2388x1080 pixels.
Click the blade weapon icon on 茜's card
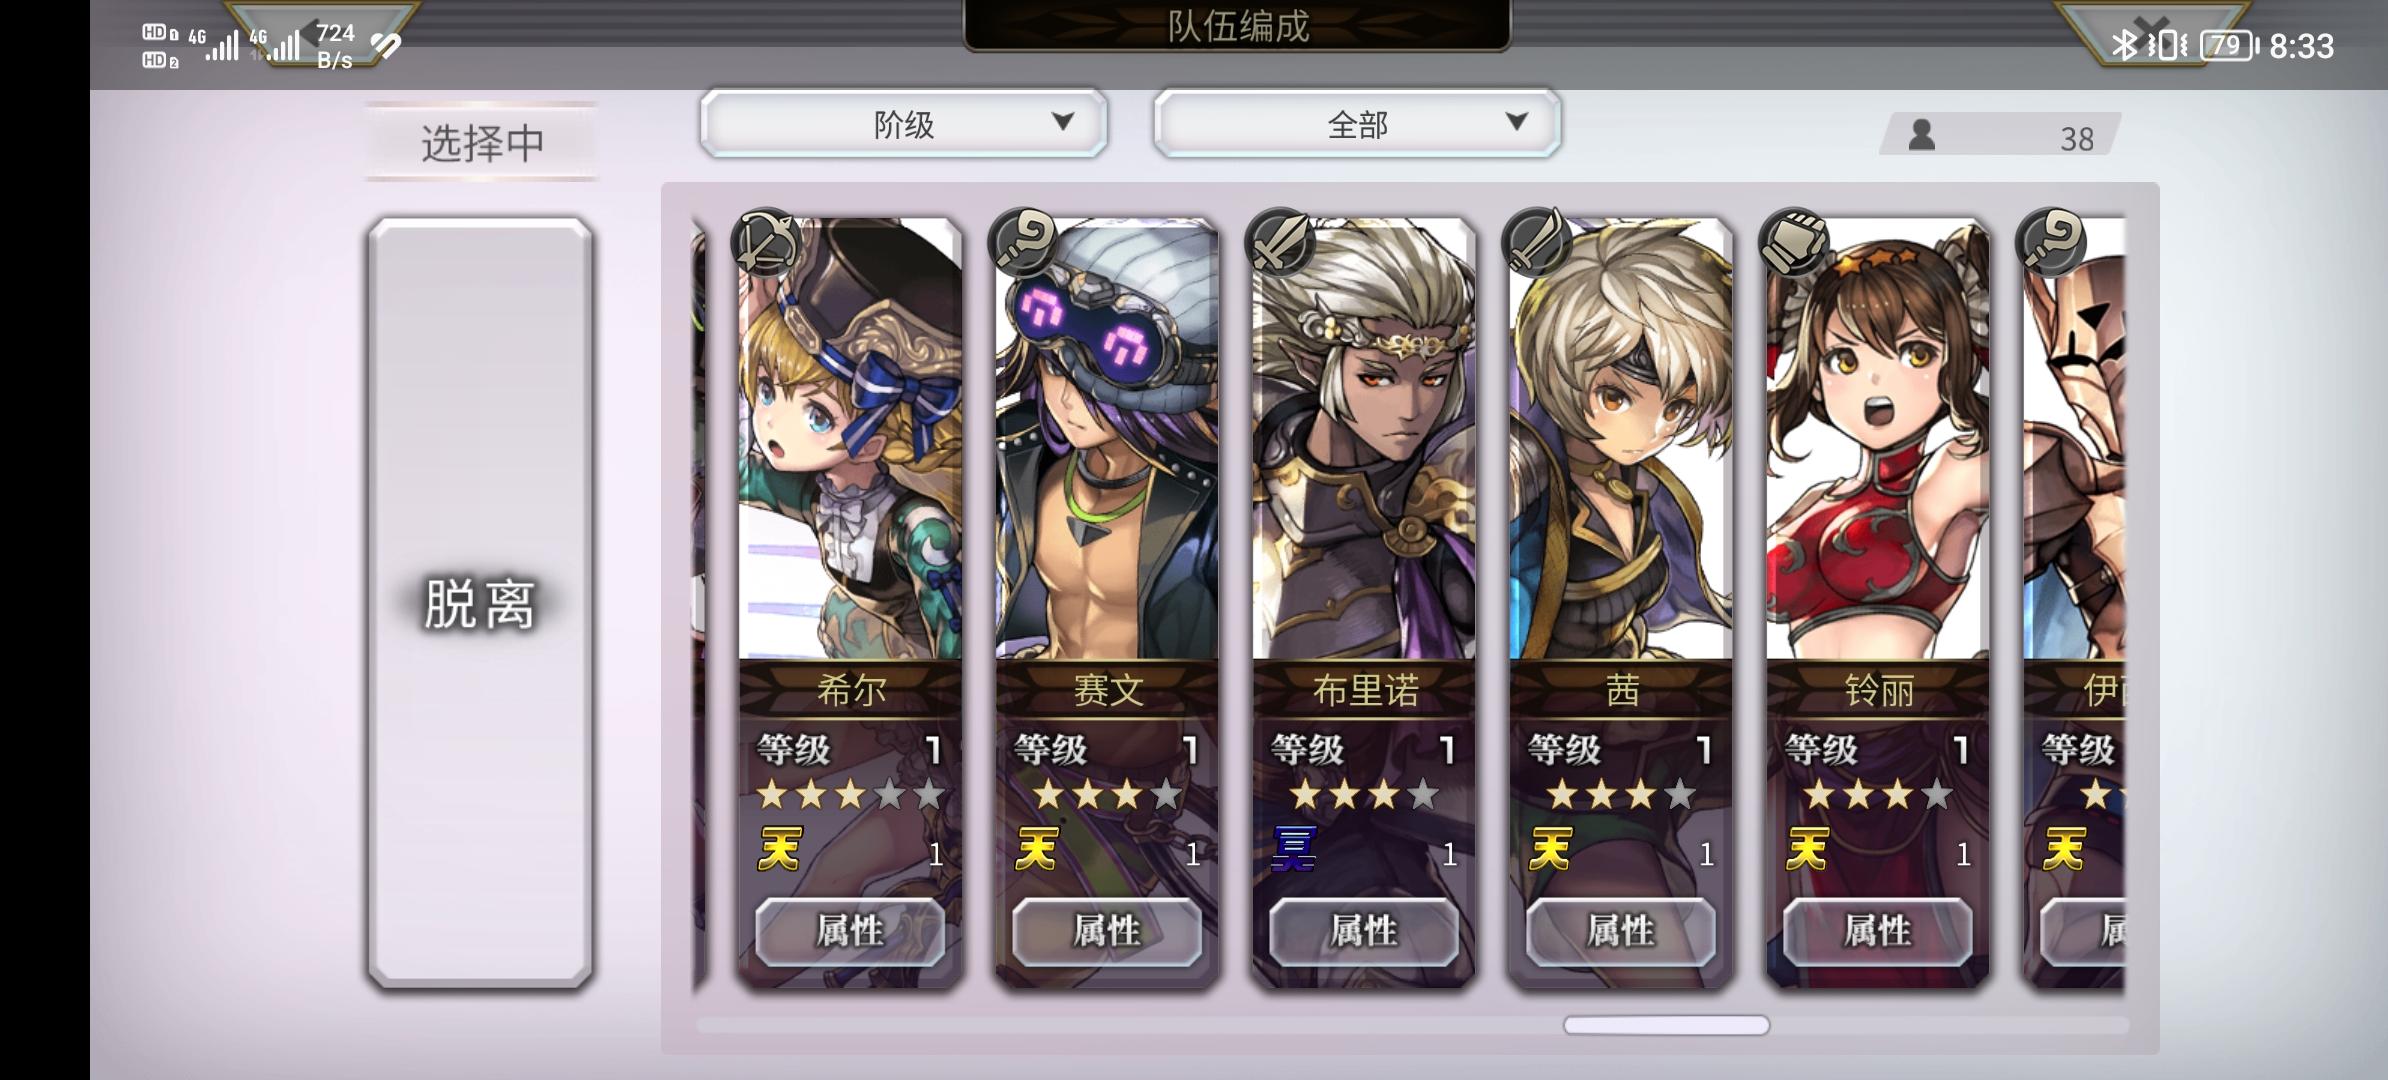(1537, 241)
